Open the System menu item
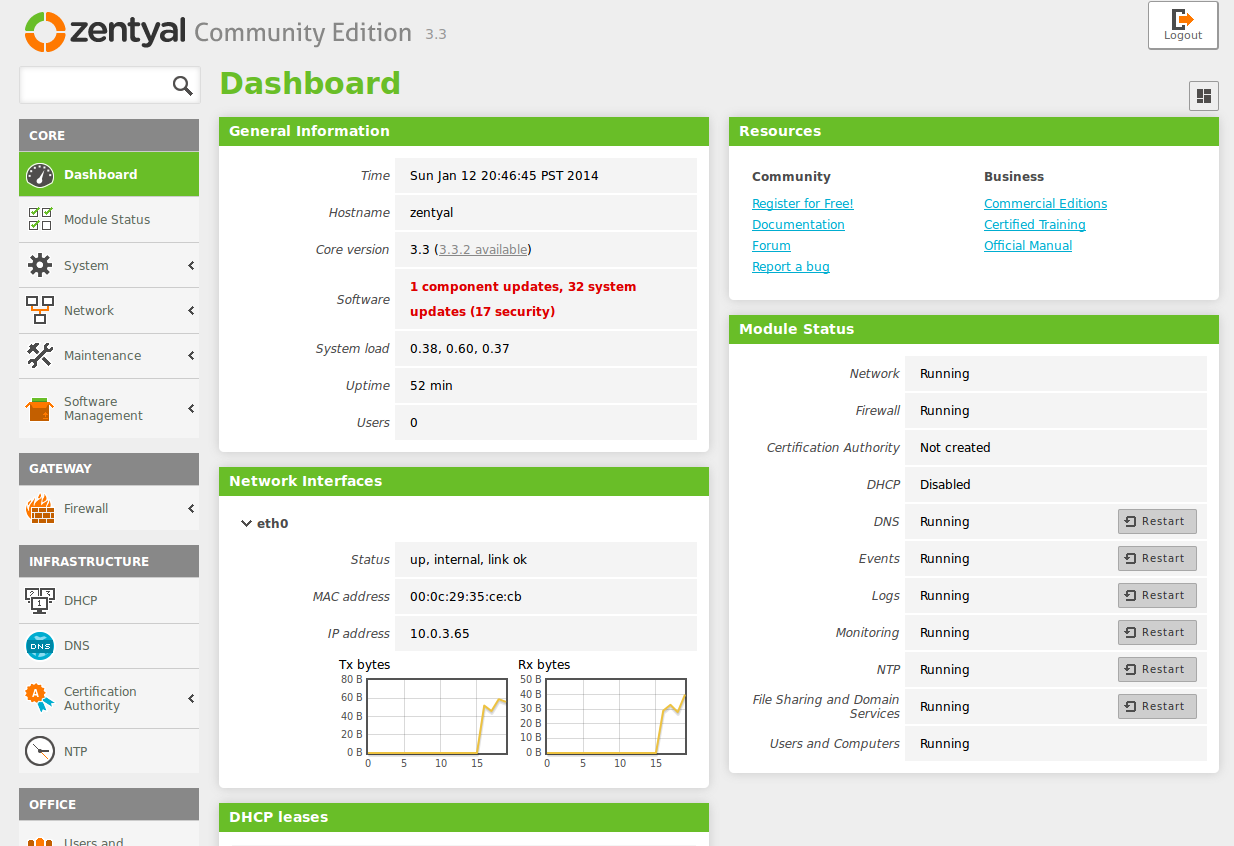This screenshot has width=1234, height=846. pos(109,265)
